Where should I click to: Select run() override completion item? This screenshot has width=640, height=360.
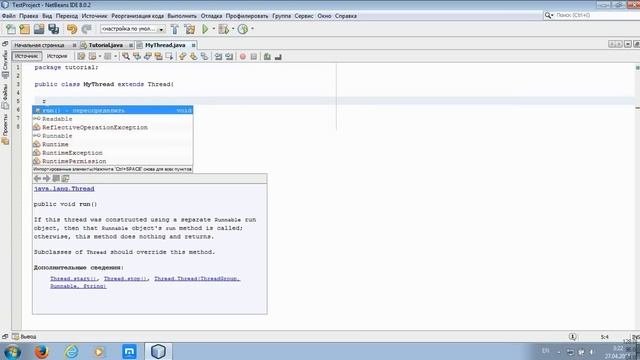[113, 110]
